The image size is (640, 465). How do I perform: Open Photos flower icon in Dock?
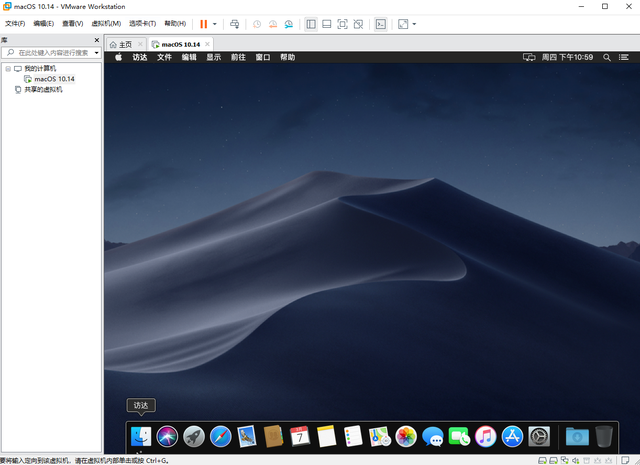[406, 436]
